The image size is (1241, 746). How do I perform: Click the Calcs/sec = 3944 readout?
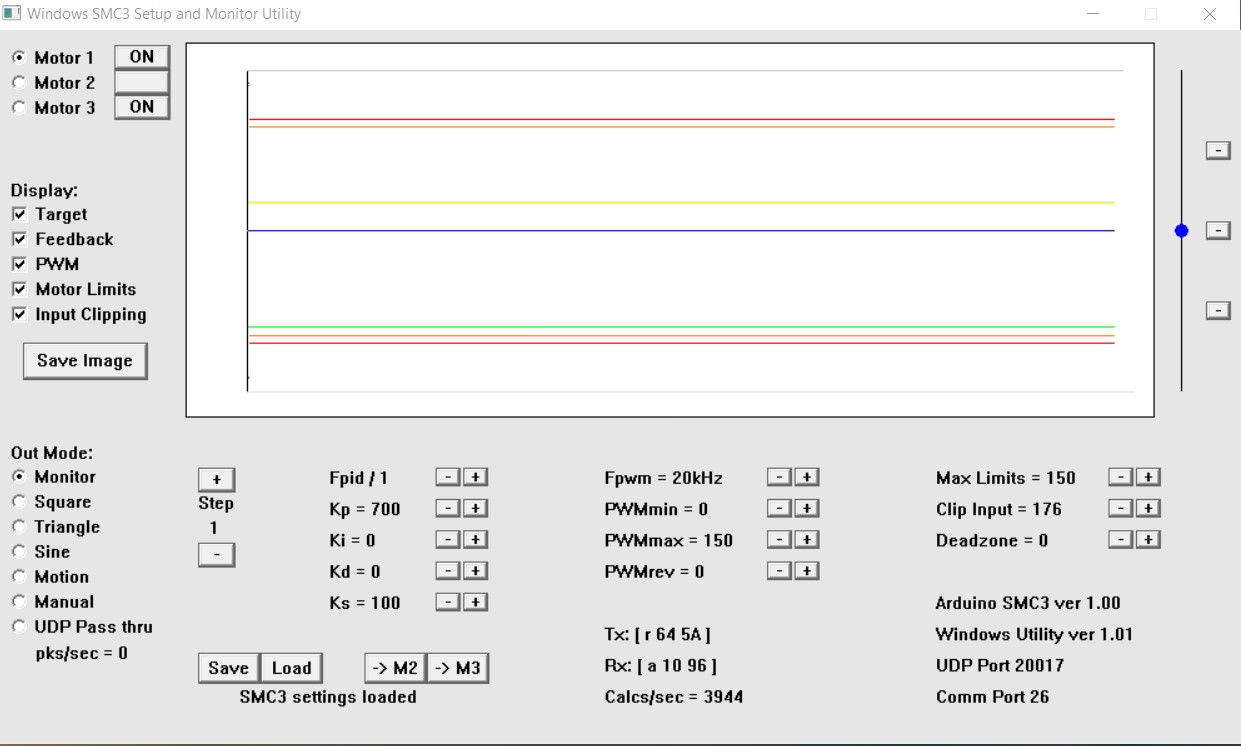pos(674,697)
